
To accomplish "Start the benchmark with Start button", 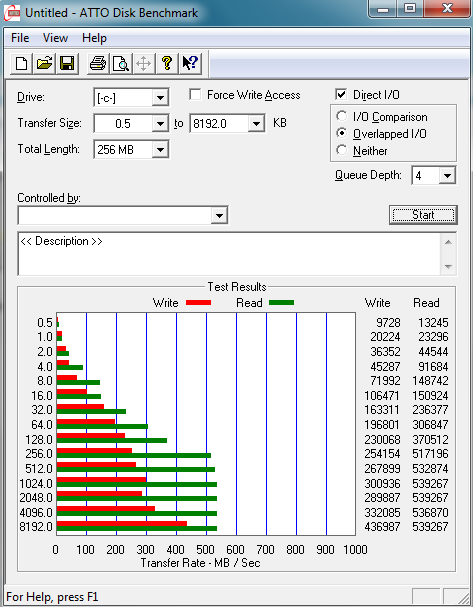I will 423,215.
